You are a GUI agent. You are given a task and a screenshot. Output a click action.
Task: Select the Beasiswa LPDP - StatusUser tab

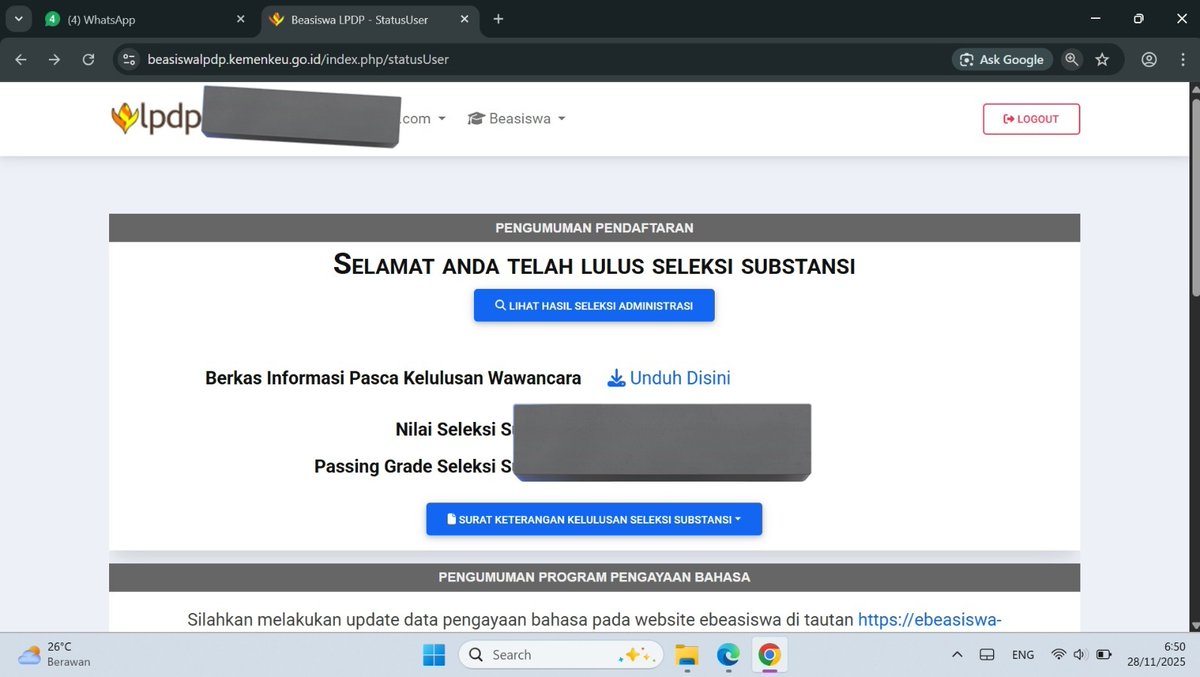(x=370, y=19)
